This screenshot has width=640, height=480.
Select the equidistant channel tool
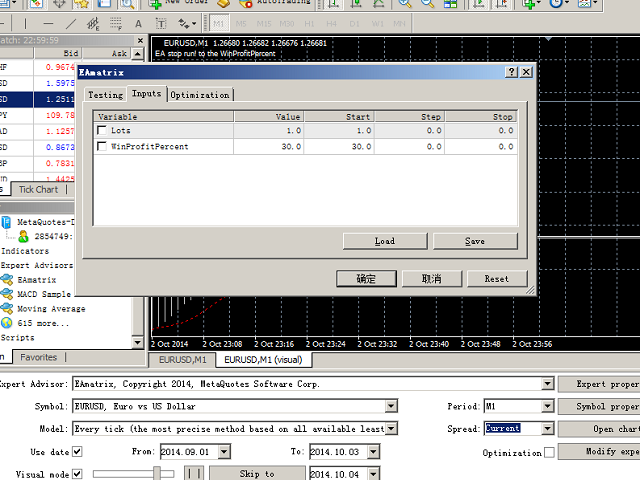pyautogui.click(x=93, y=24)
